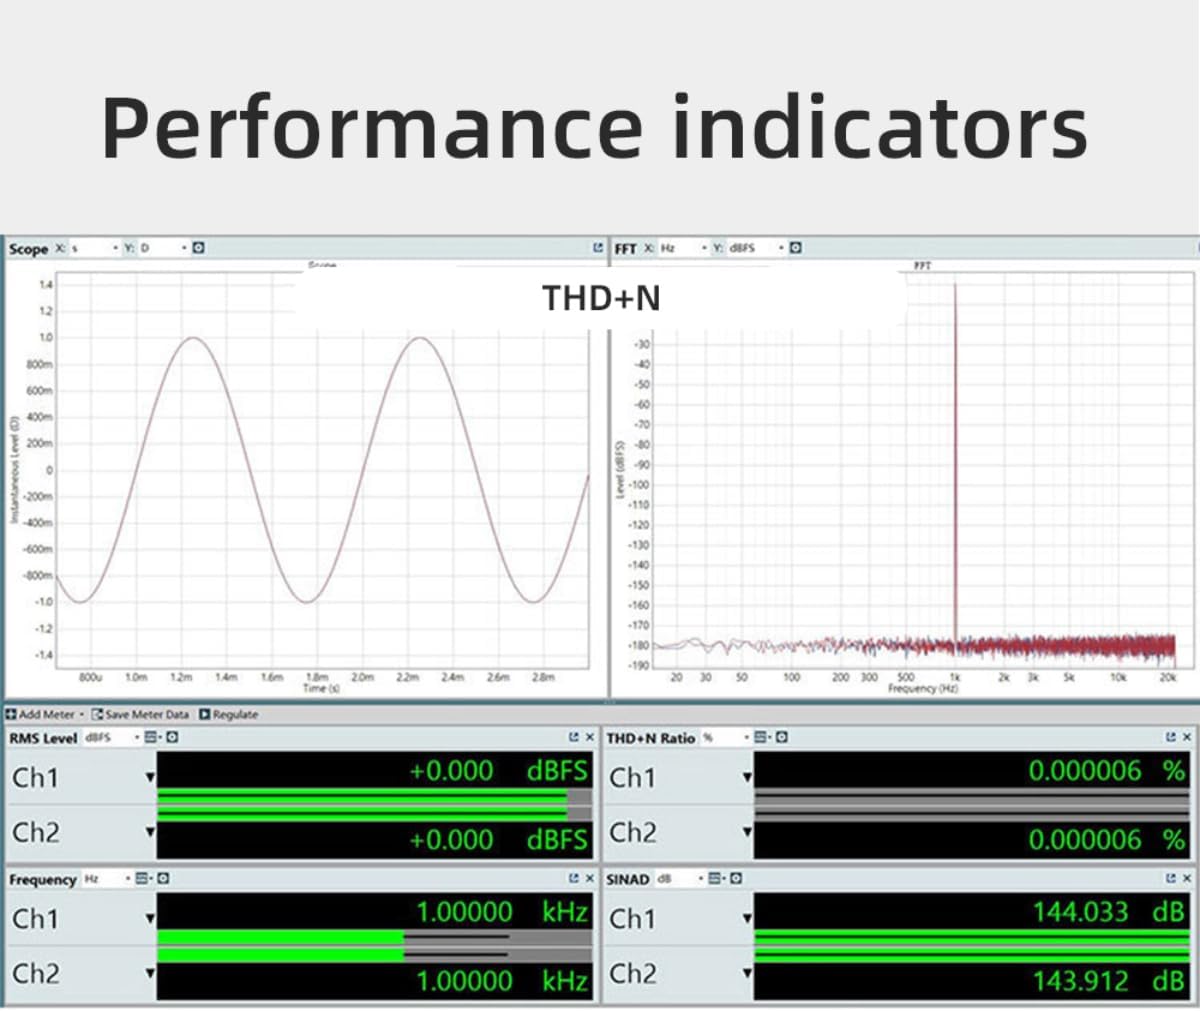1200x1011 pixels.
Task: Open the Add Meter dropdown
Action: 42,714
